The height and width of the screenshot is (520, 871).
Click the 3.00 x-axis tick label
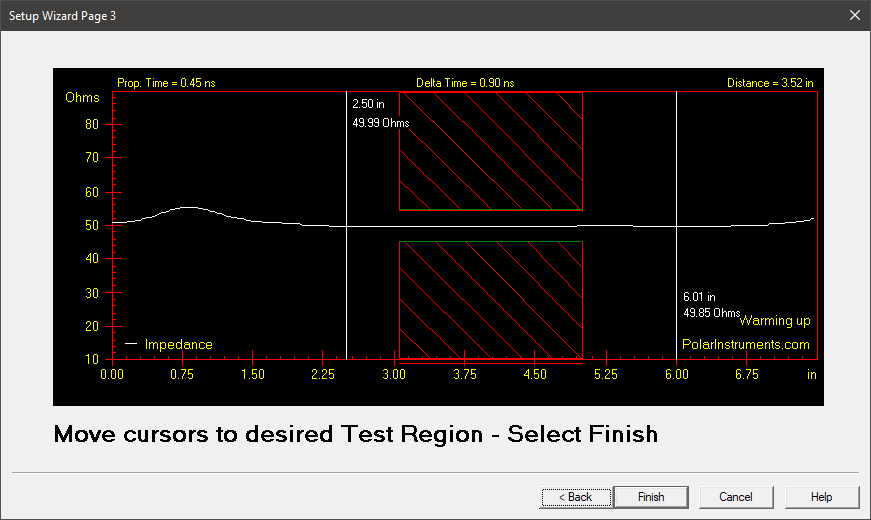(x=394, y=374)
